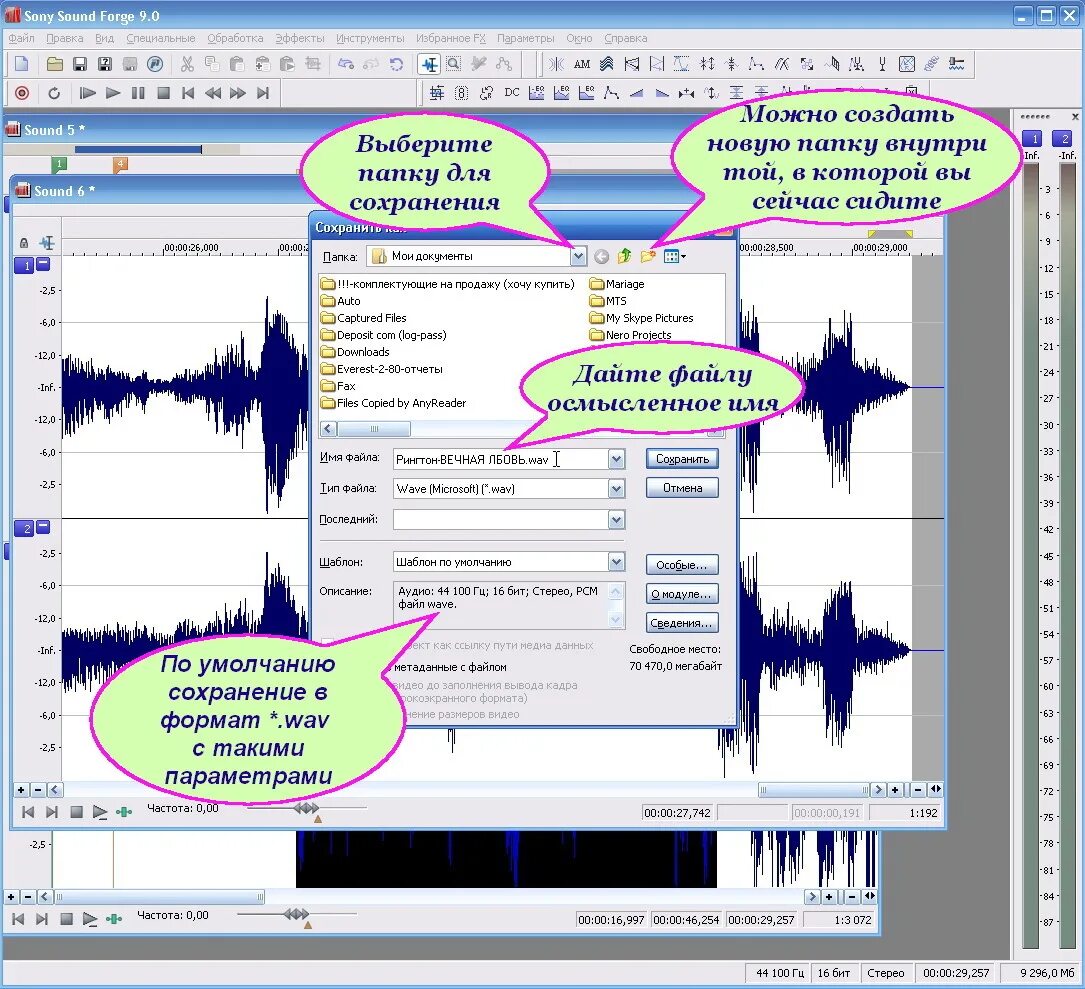Click the О модуле... button
1085x989 pixels.
tap(682, 594)
